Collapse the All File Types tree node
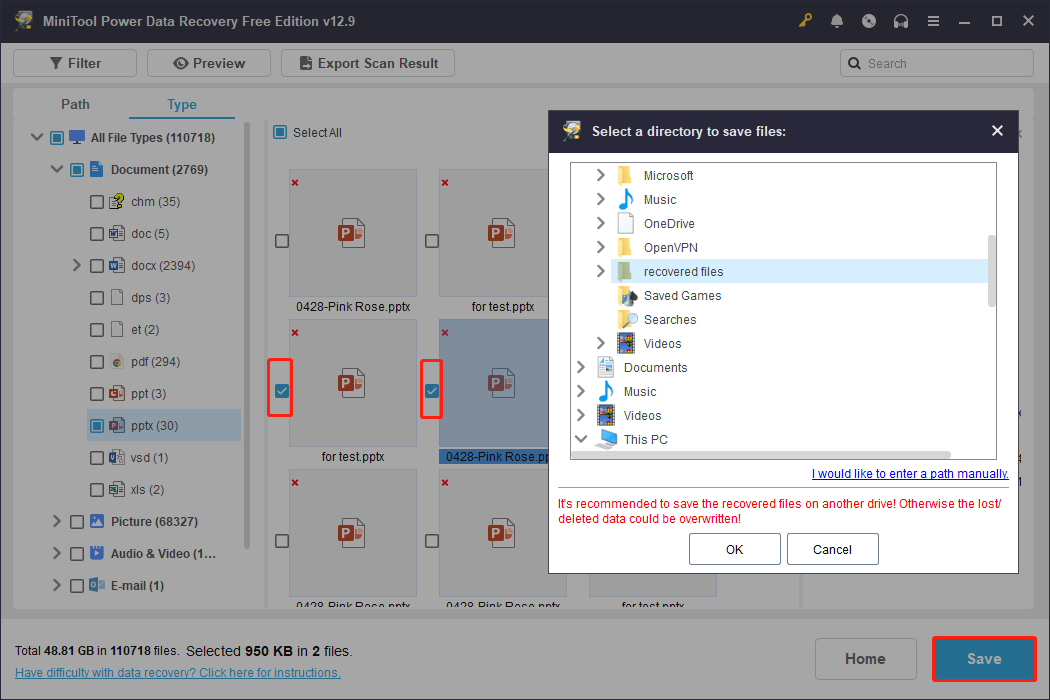Viewport: 1050px width, 700px height. [37, 137]
